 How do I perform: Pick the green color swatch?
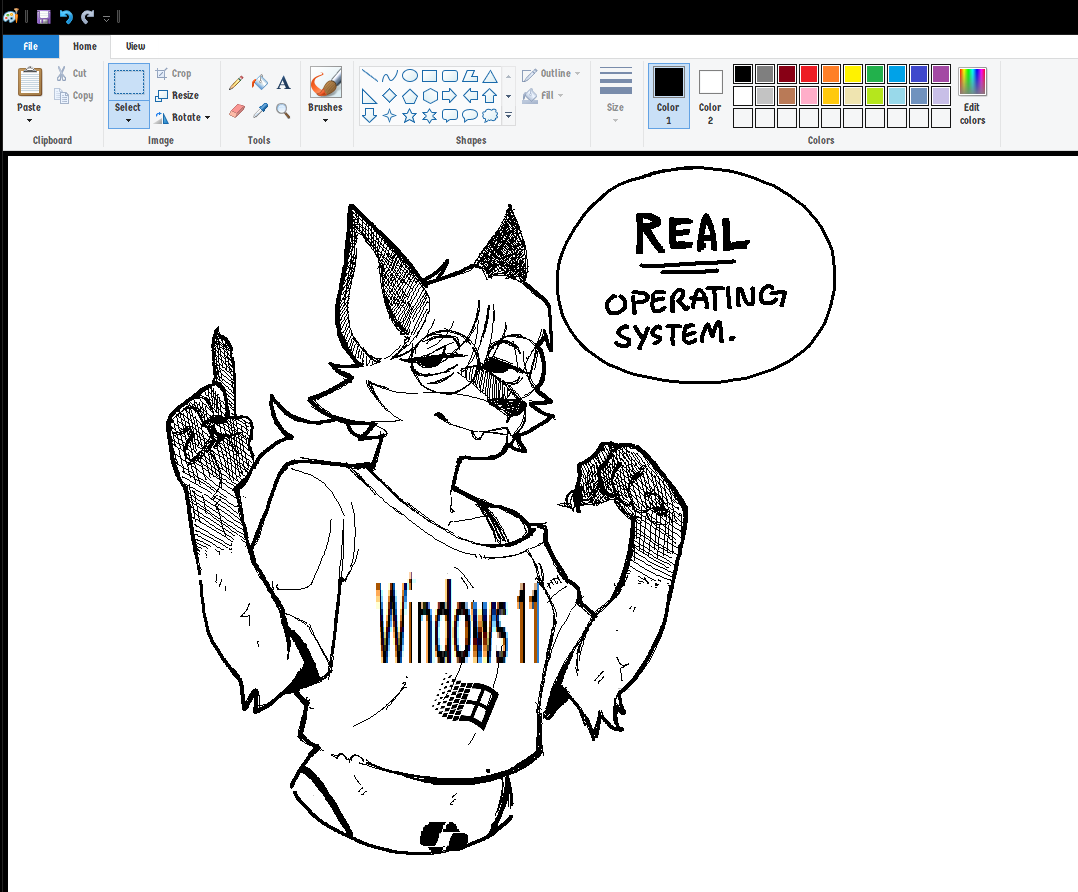[x=874, y=74]
